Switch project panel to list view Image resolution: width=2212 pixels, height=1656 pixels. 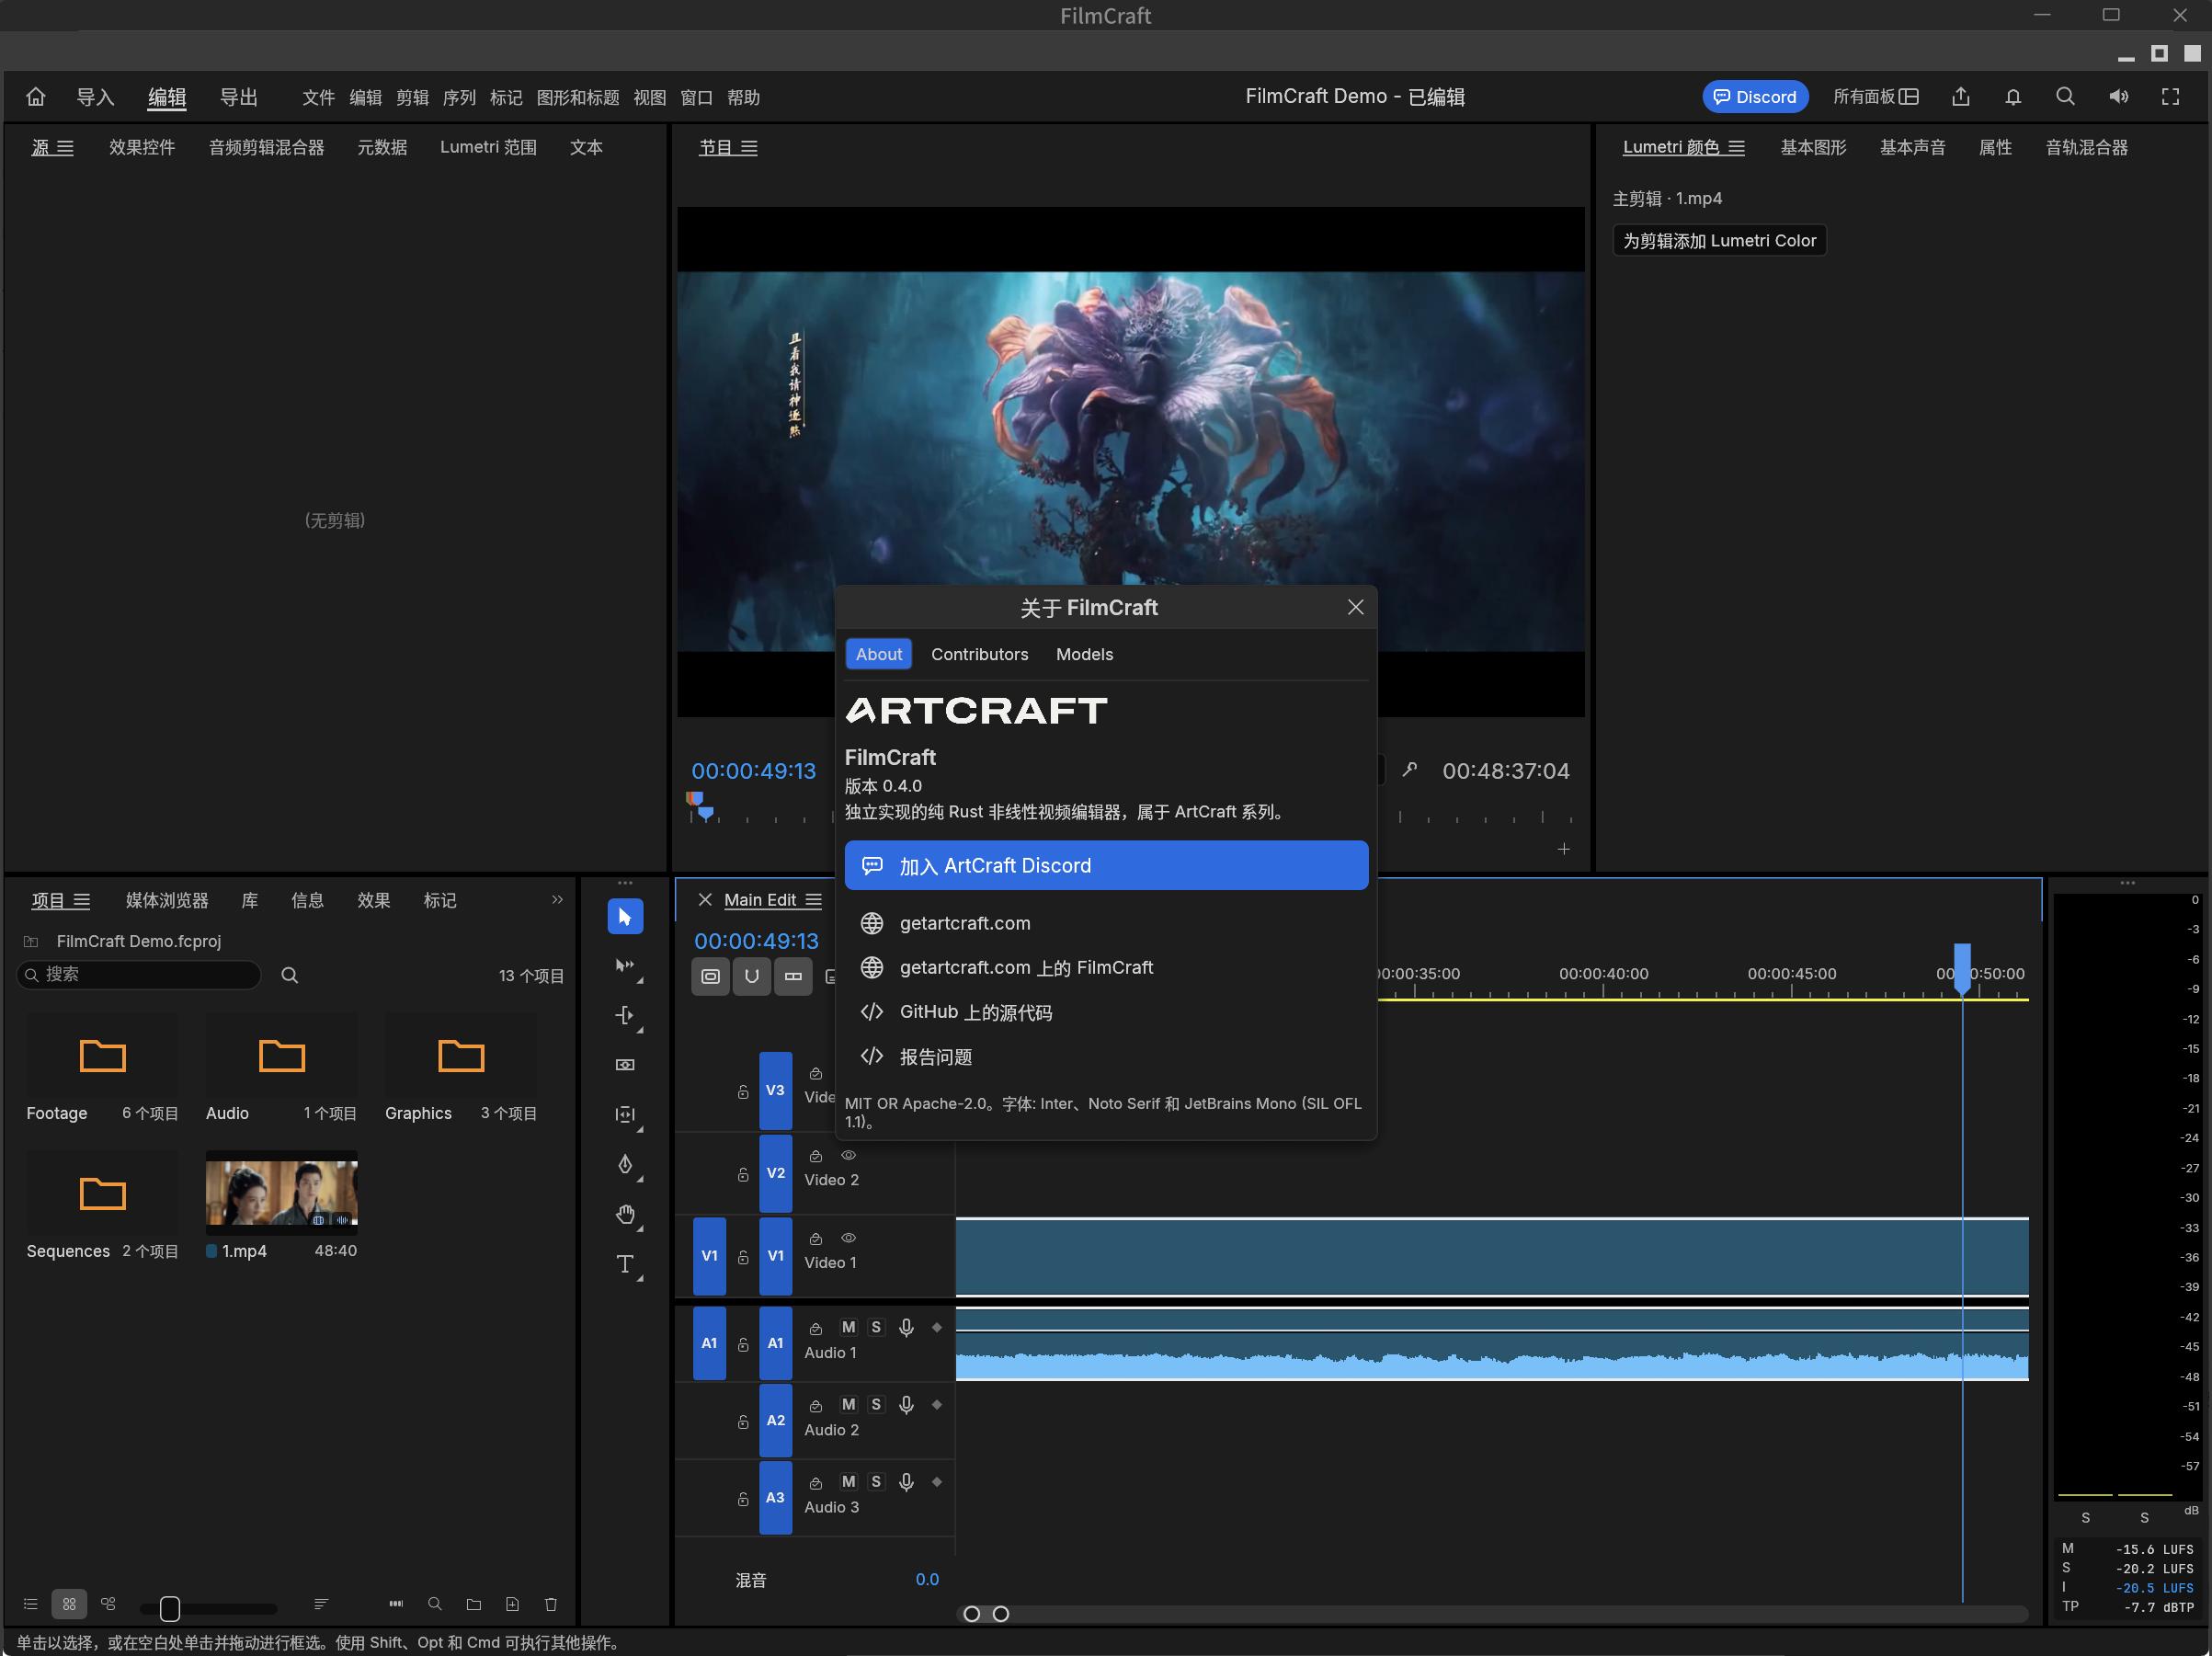31,1604
